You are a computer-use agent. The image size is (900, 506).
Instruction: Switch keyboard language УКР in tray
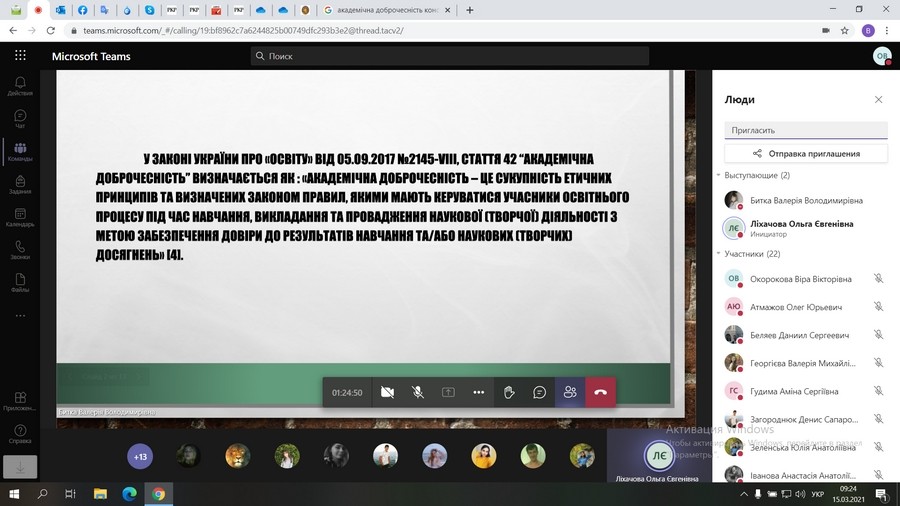[817, 494]
